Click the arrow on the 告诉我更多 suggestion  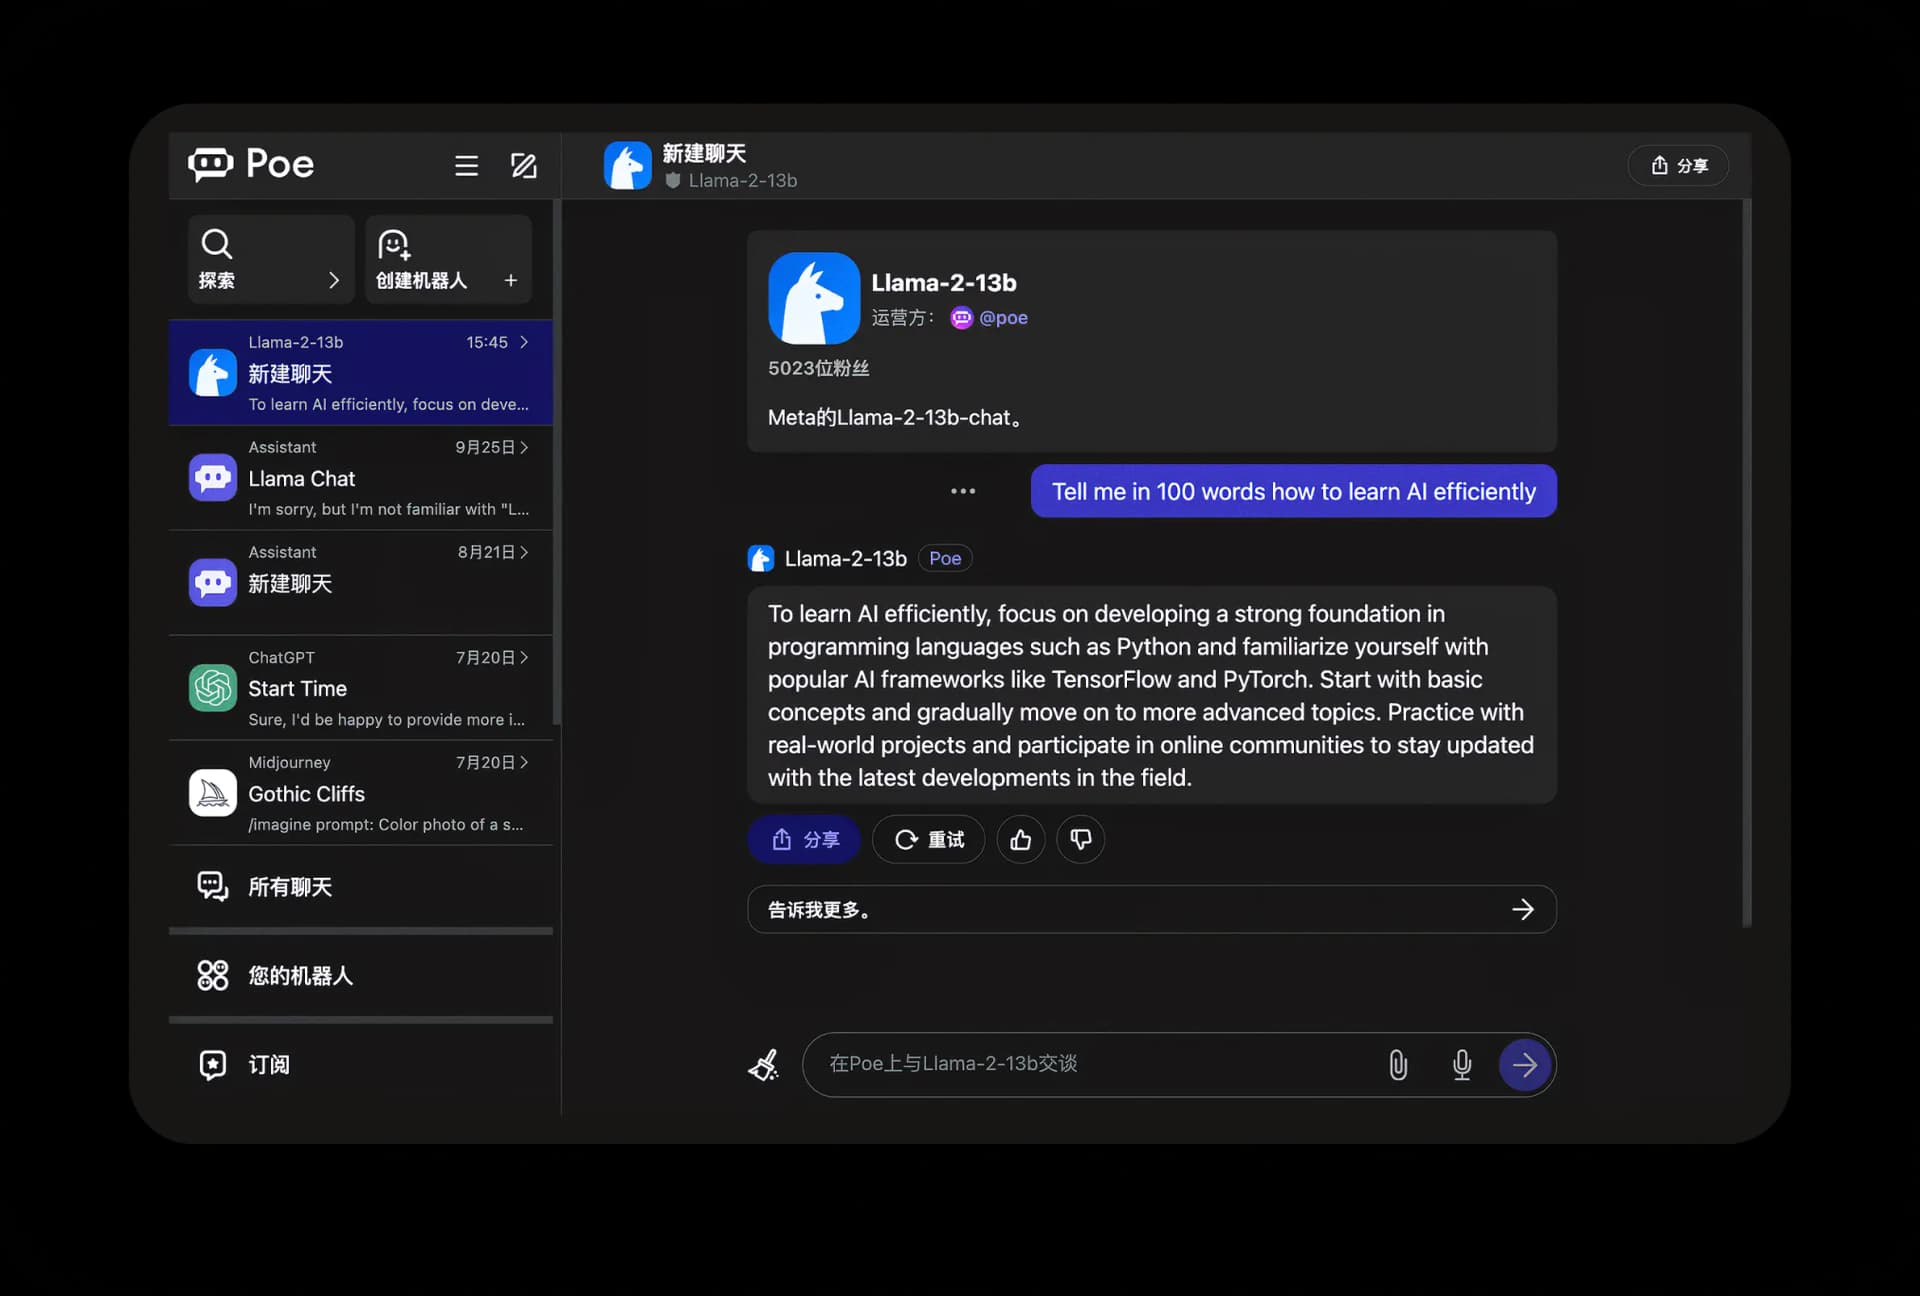click(x=1523, y=909)
